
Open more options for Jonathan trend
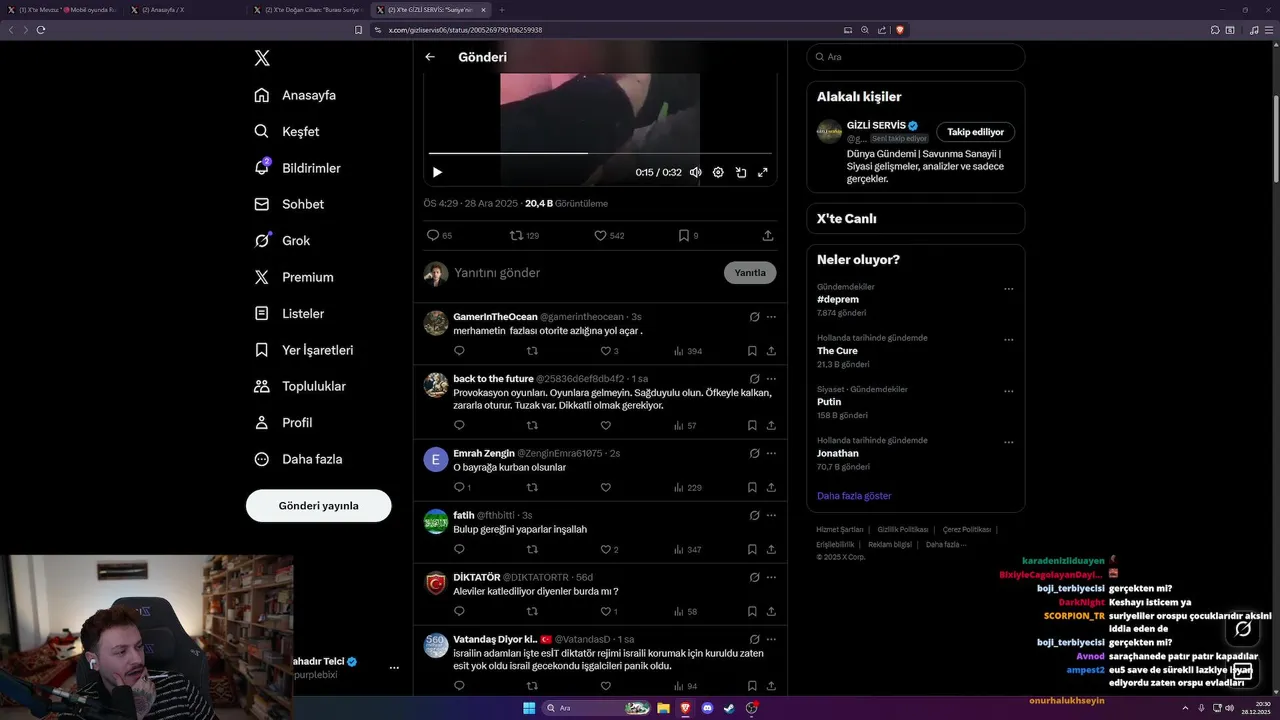tap(1008, 443)
